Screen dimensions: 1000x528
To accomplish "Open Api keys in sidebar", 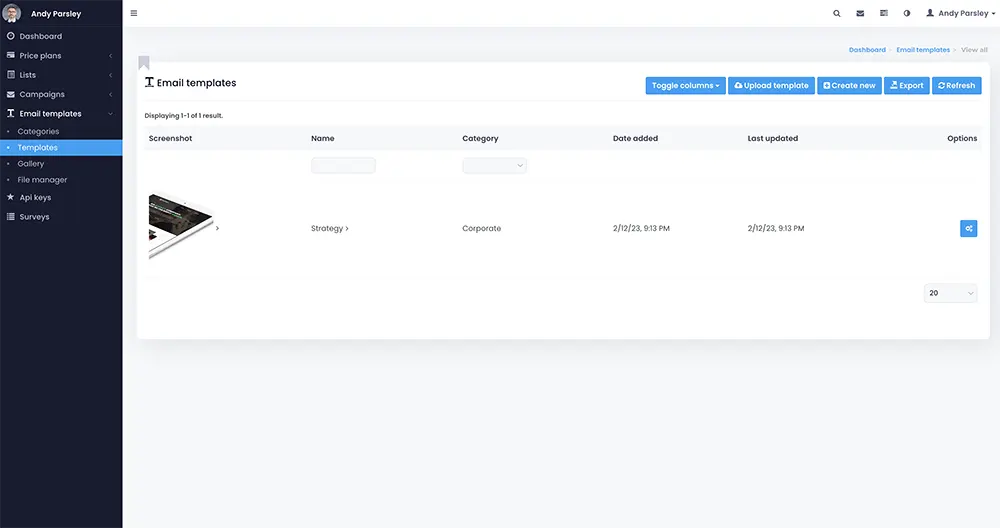I will tap(61, 198).
